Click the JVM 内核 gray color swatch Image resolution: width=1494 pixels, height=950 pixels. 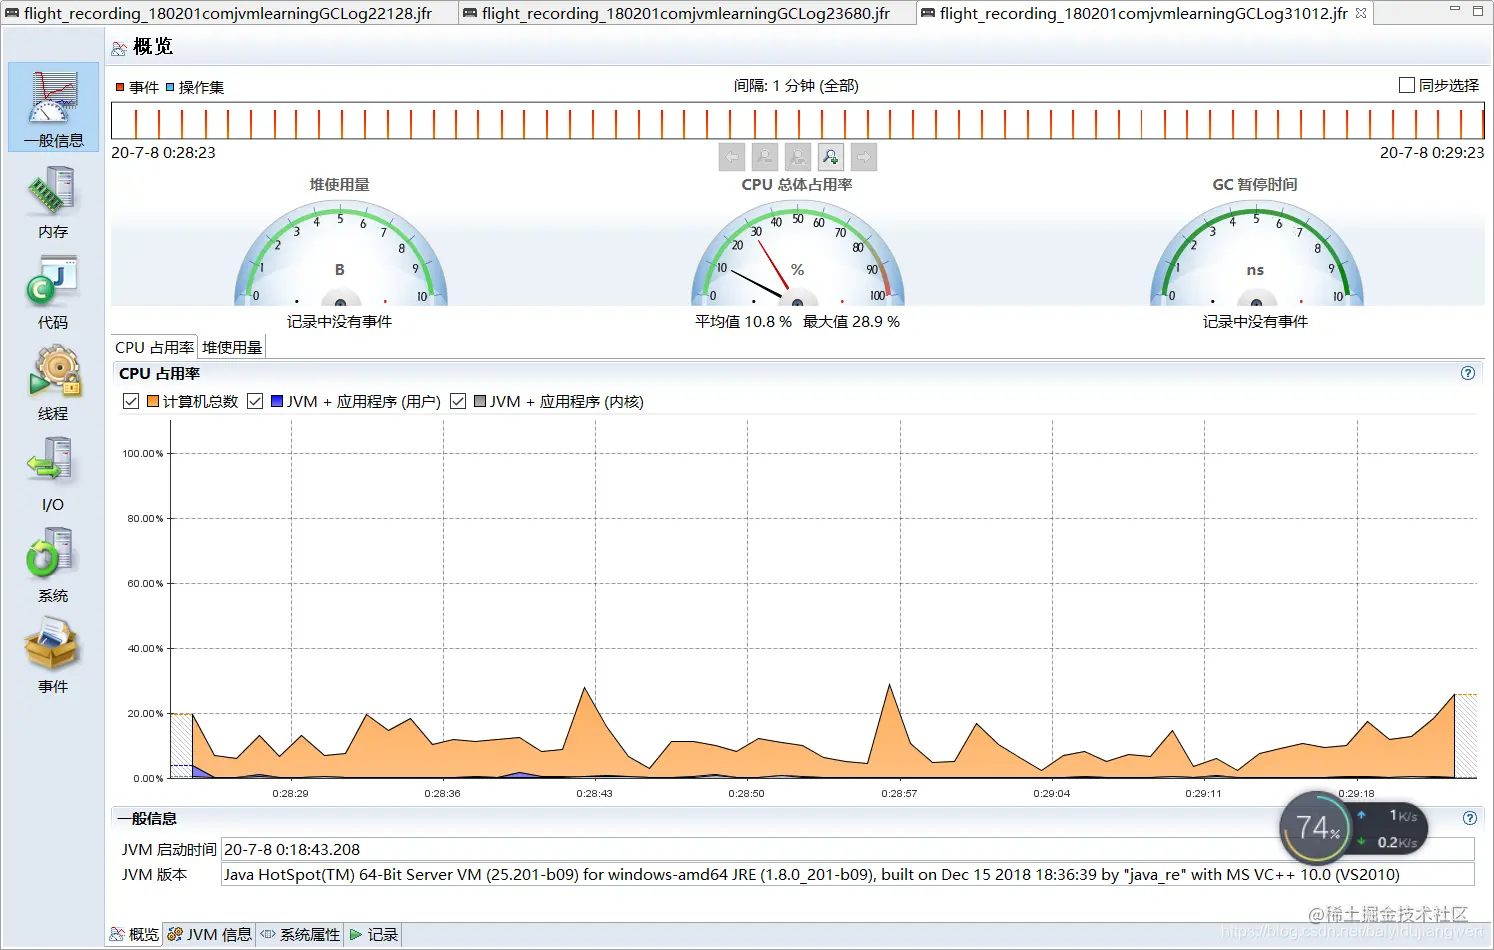click(480, 401)
